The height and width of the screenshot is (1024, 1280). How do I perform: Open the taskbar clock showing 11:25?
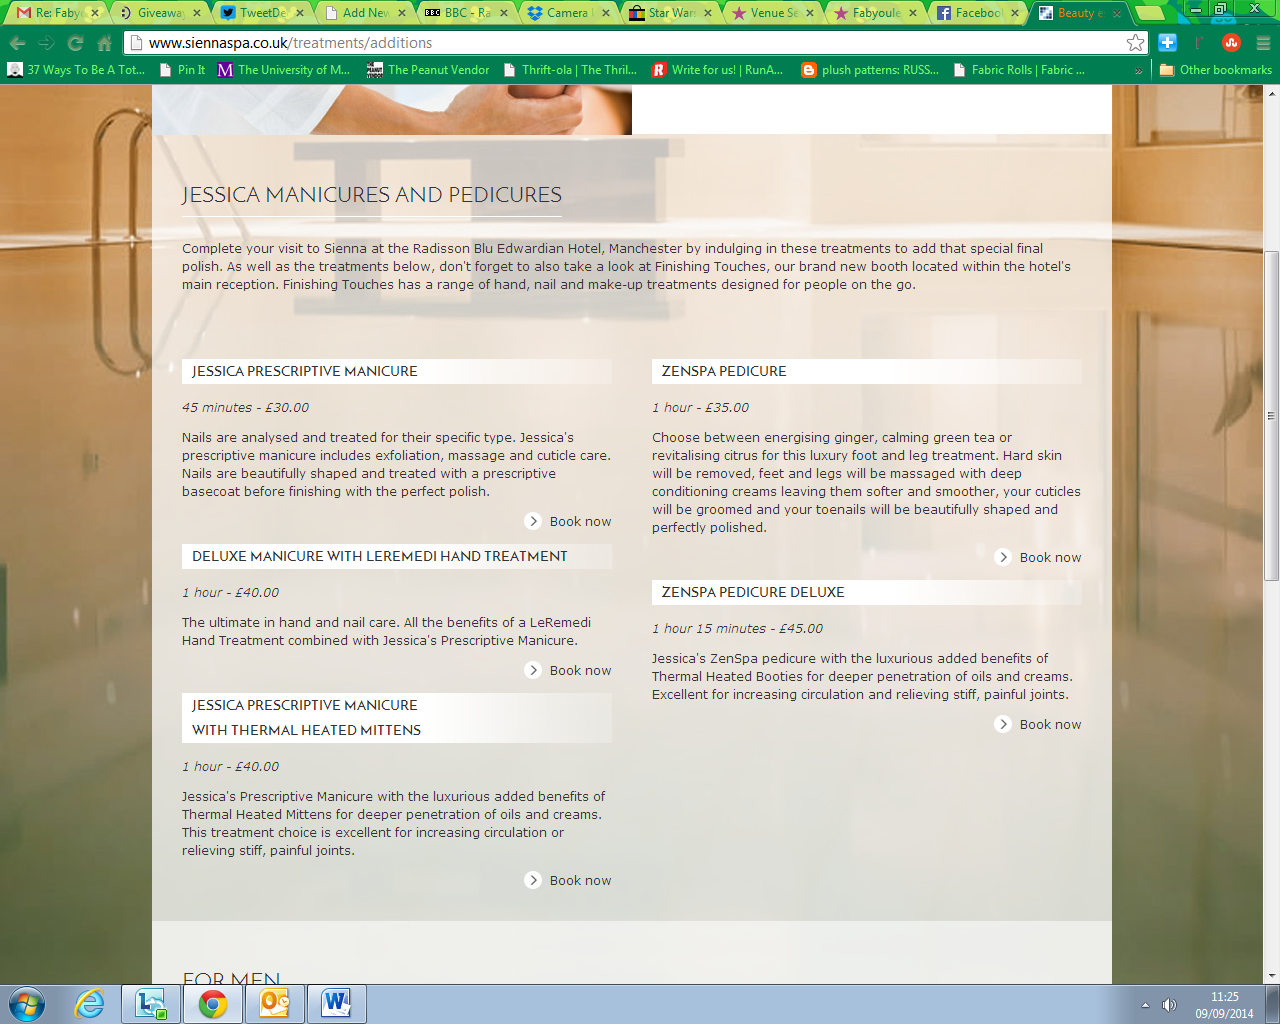point(1224,1005)
